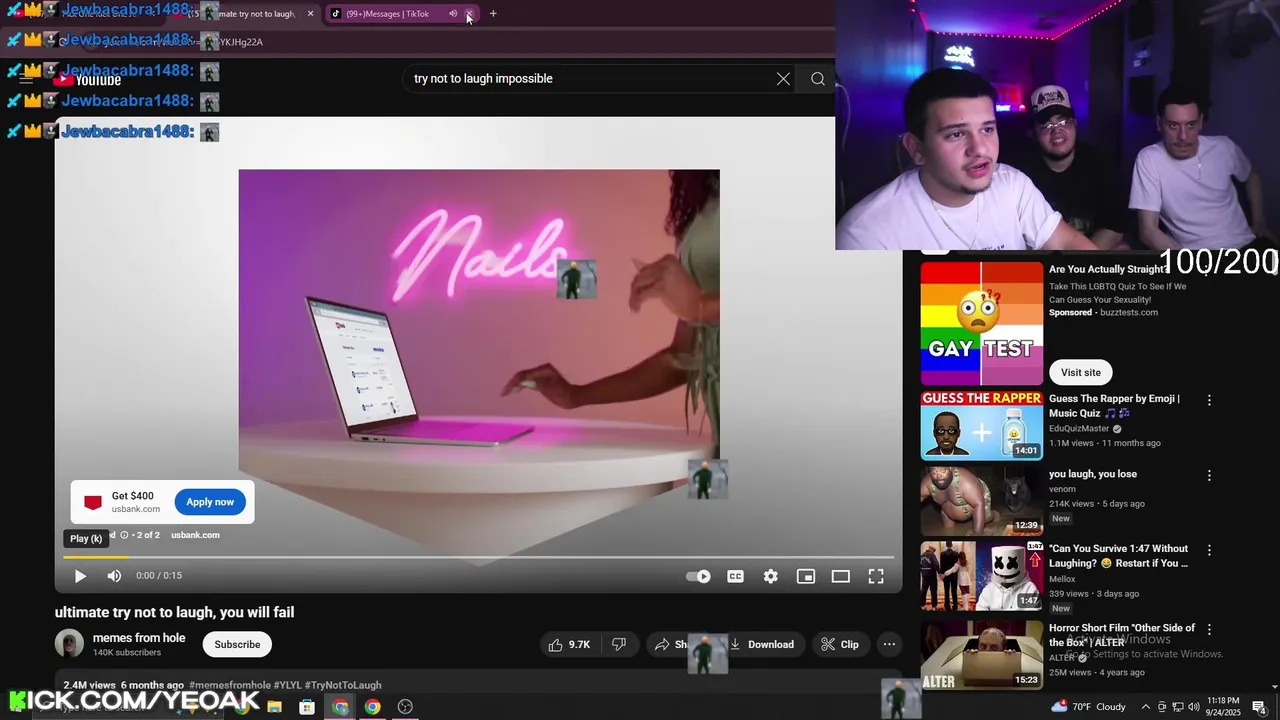Viewport: 1280px width, 720px height.
Task: Open more actions menu below the video
Action: coord(889,645)
